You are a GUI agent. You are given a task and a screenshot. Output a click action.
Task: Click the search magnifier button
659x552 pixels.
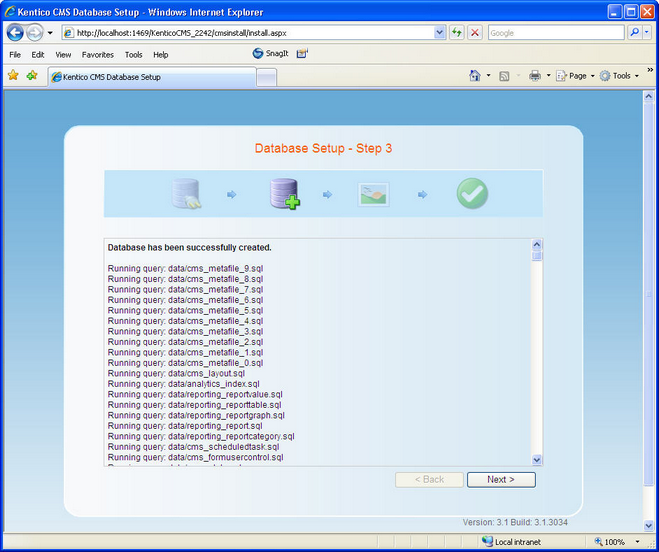click(635, 32)
